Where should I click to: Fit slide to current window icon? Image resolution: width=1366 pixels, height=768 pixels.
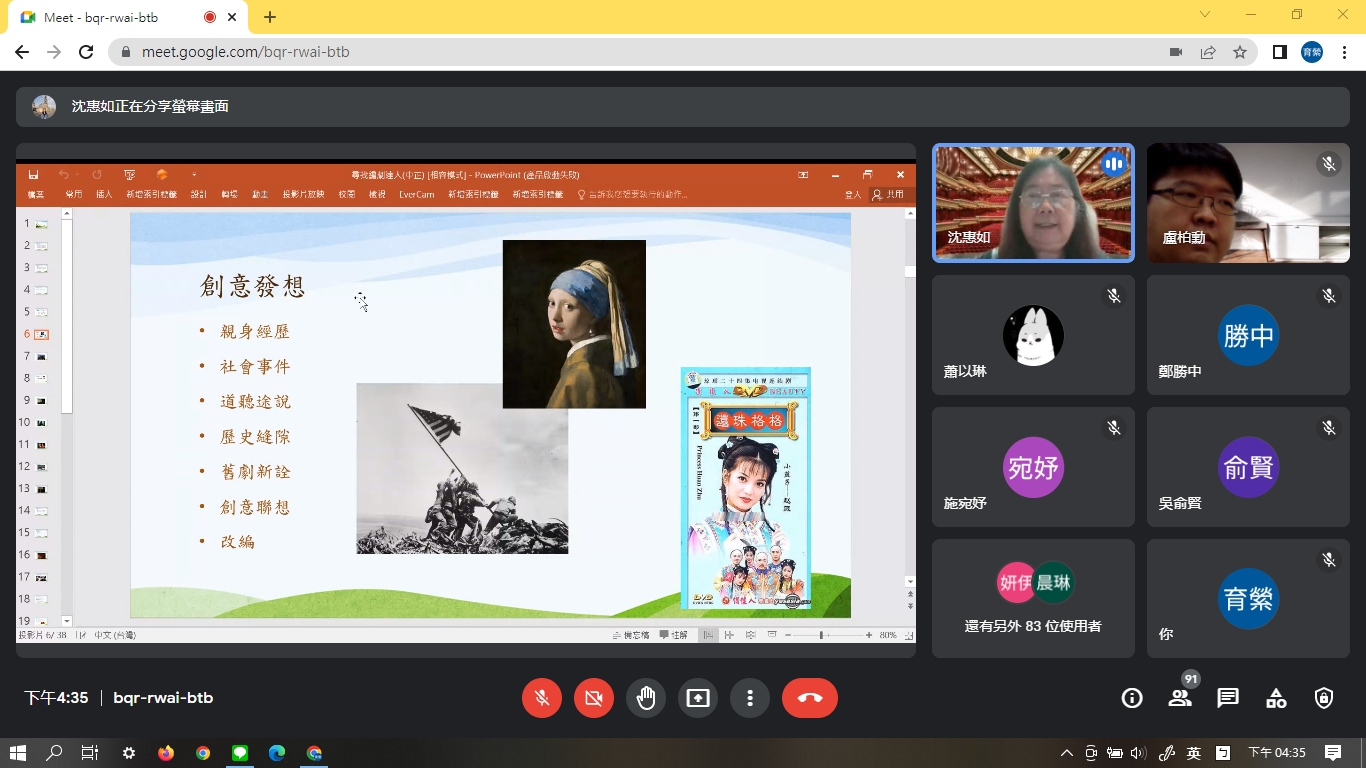pos(908,635)
